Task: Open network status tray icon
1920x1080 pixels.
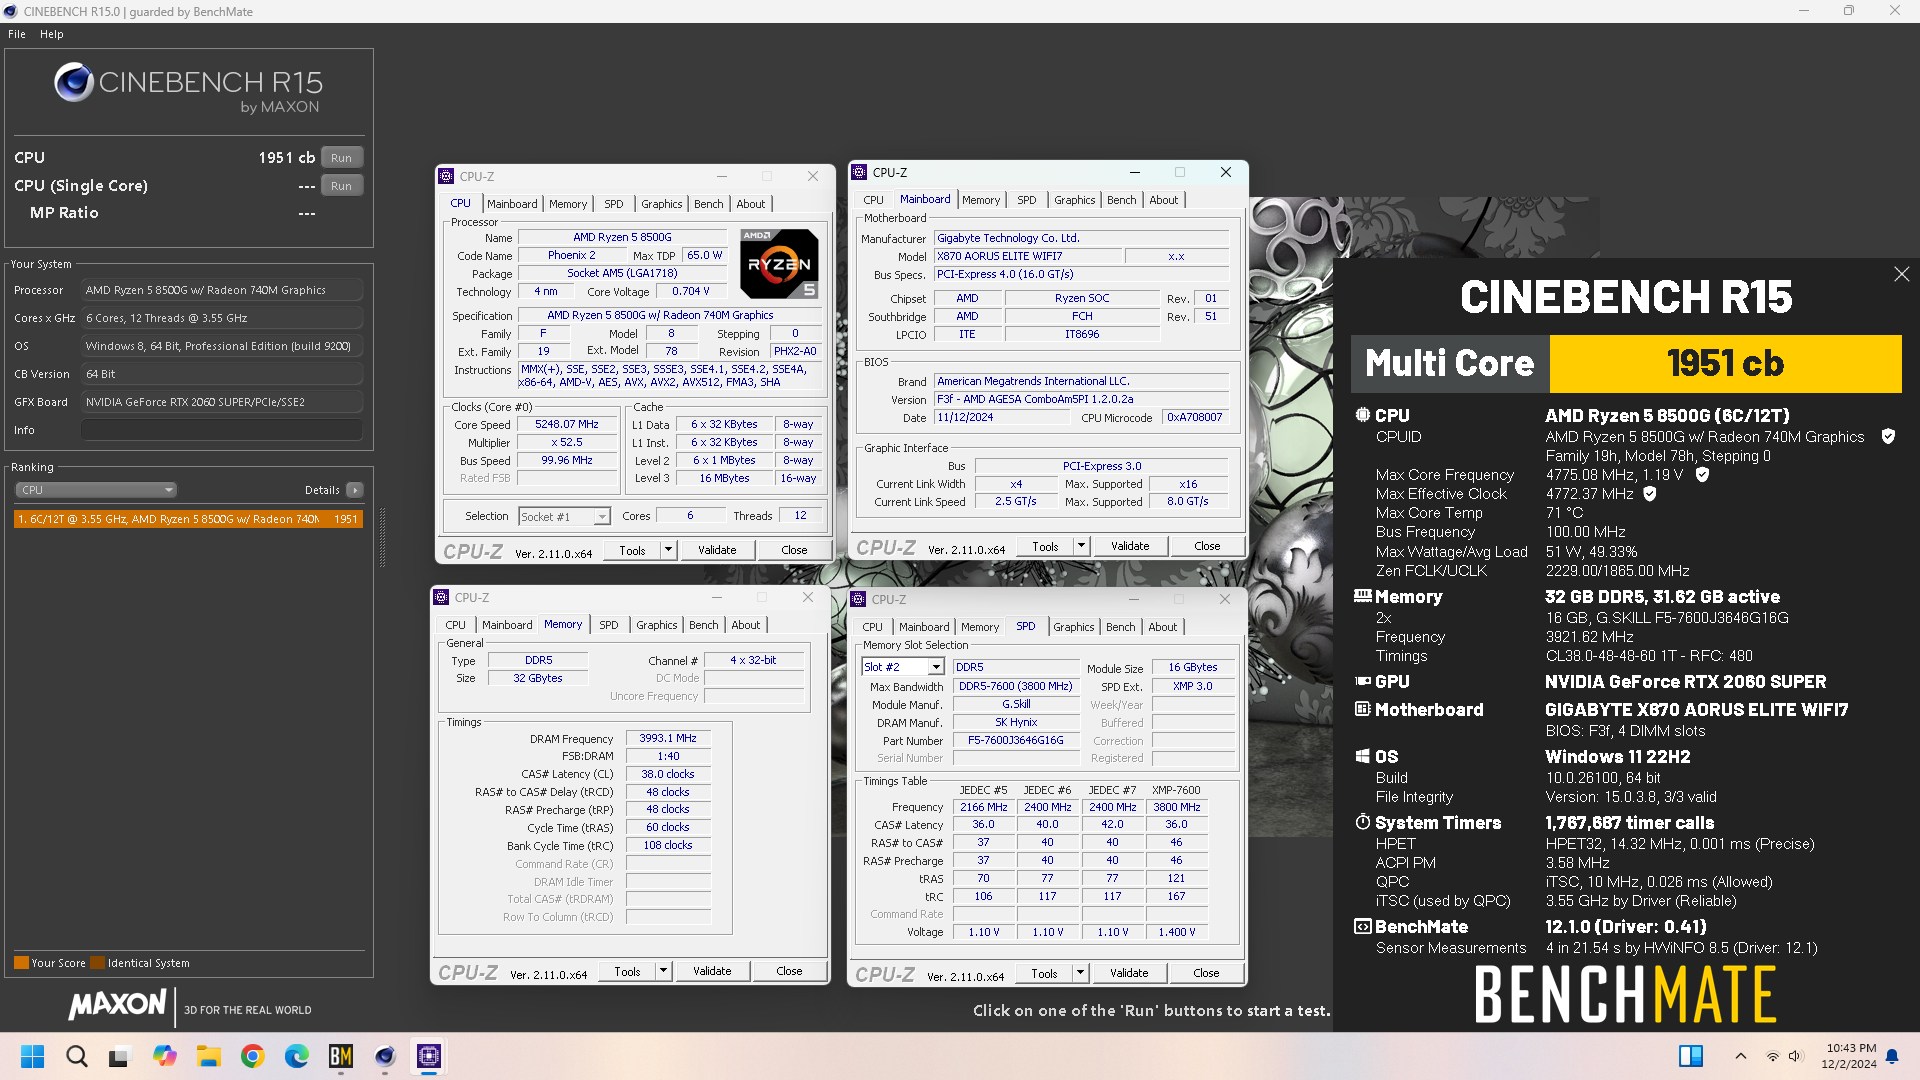Action: pyautogui.click(x=1772, y=1056)
